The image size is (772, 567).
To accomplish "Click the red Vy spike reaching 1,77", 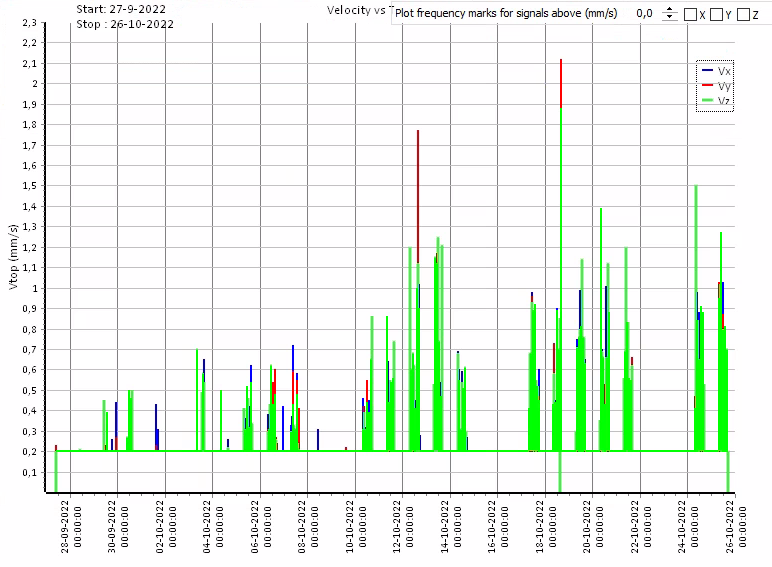I will [x=418, y=180].
